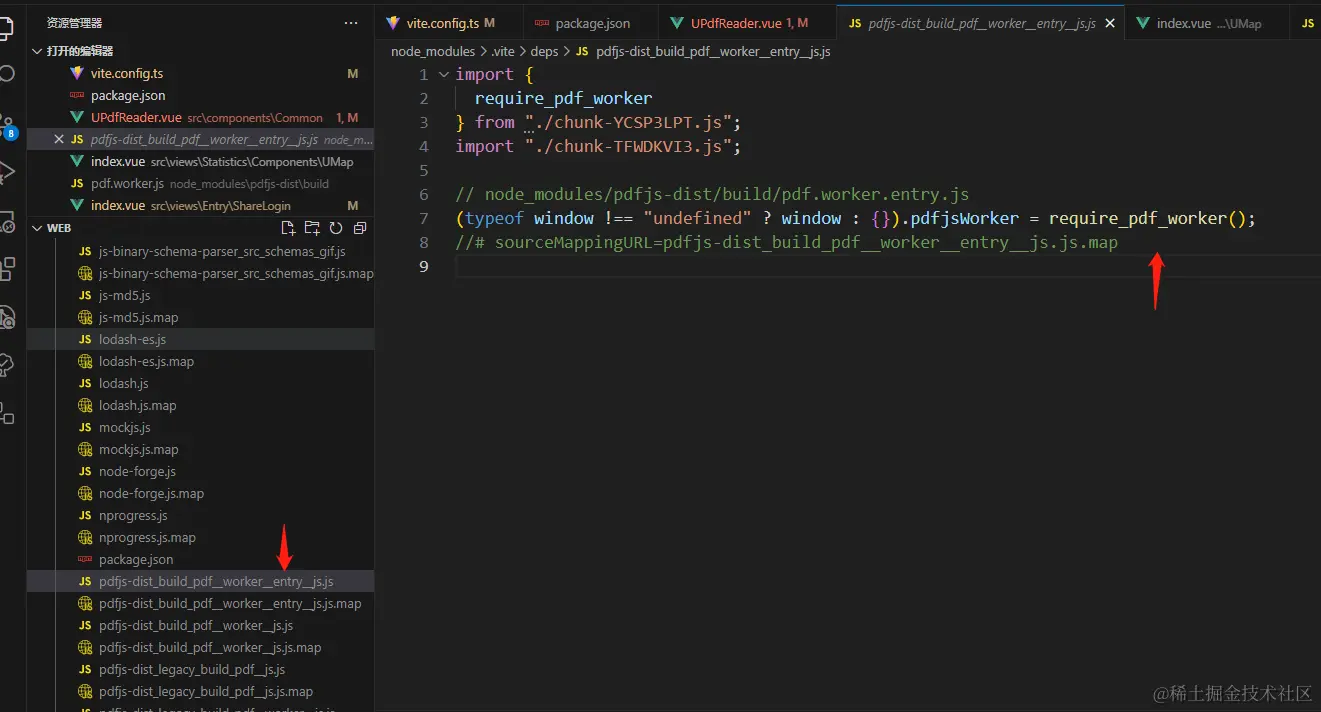Open the Explorer more actions ellipsis menu
This screenshot has width=1321, height=712.
pyautogui.click(x=350, y=22)
